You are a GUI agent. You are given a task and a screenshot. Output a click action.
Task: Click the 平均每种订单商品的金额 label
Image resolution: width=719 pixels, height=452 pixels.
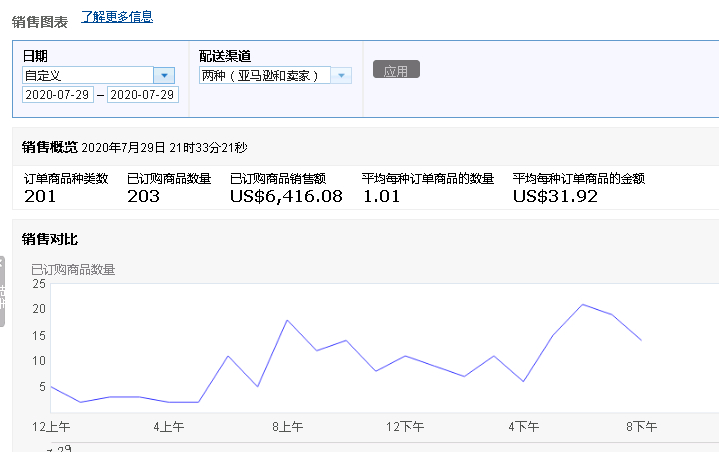(x=579, y=178)
